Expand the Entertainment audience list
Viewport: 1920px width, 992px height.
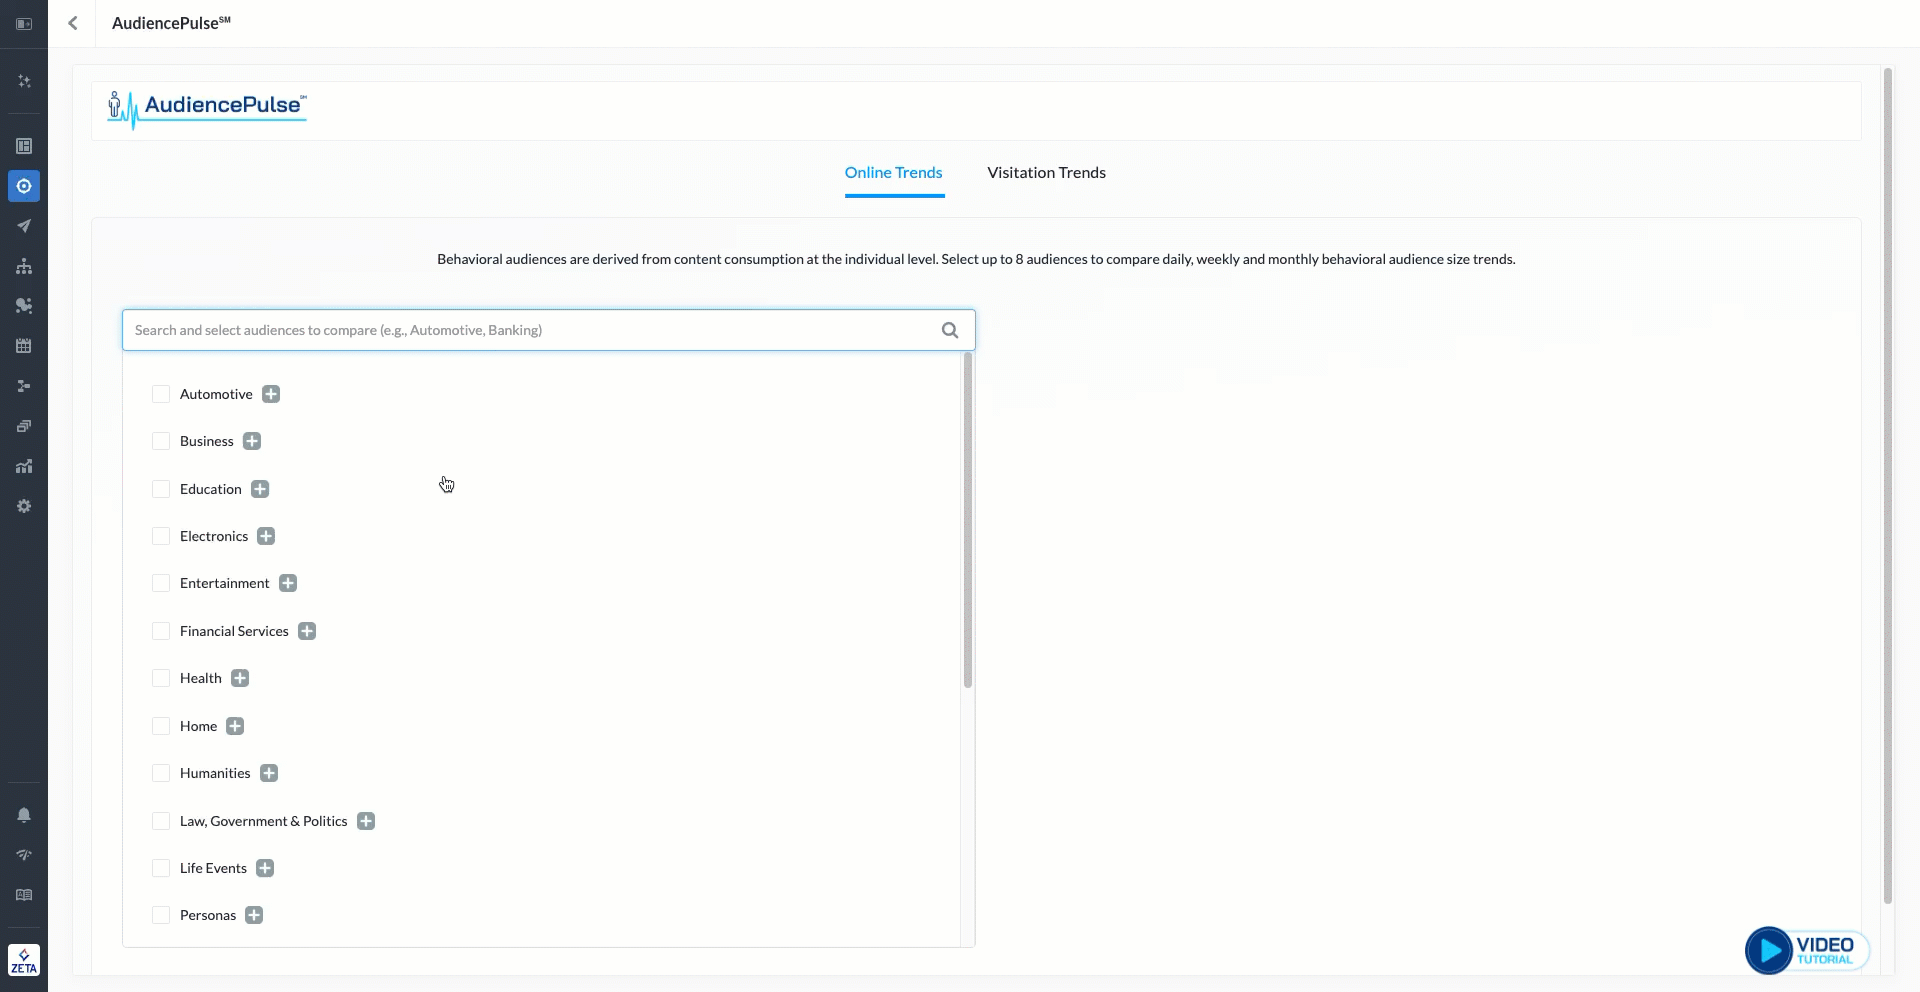click(288, 583)
